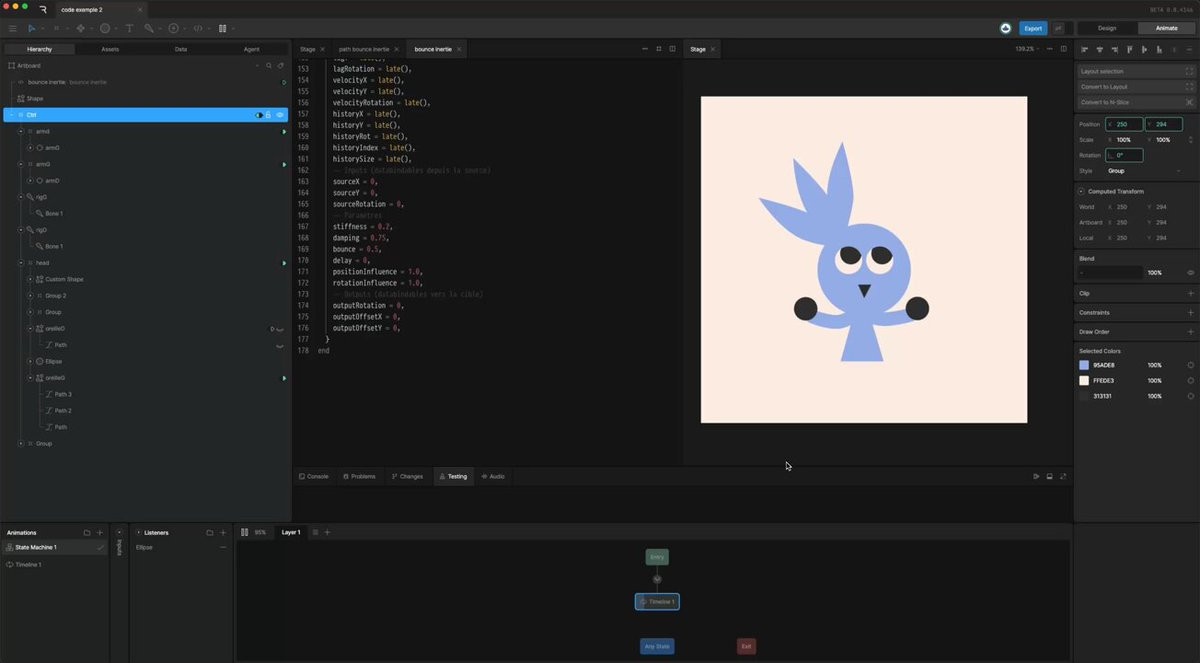The image size is (1200, 663).
Task: Click the search icon in Hierarchy panel
Action: tap(268, 65)
